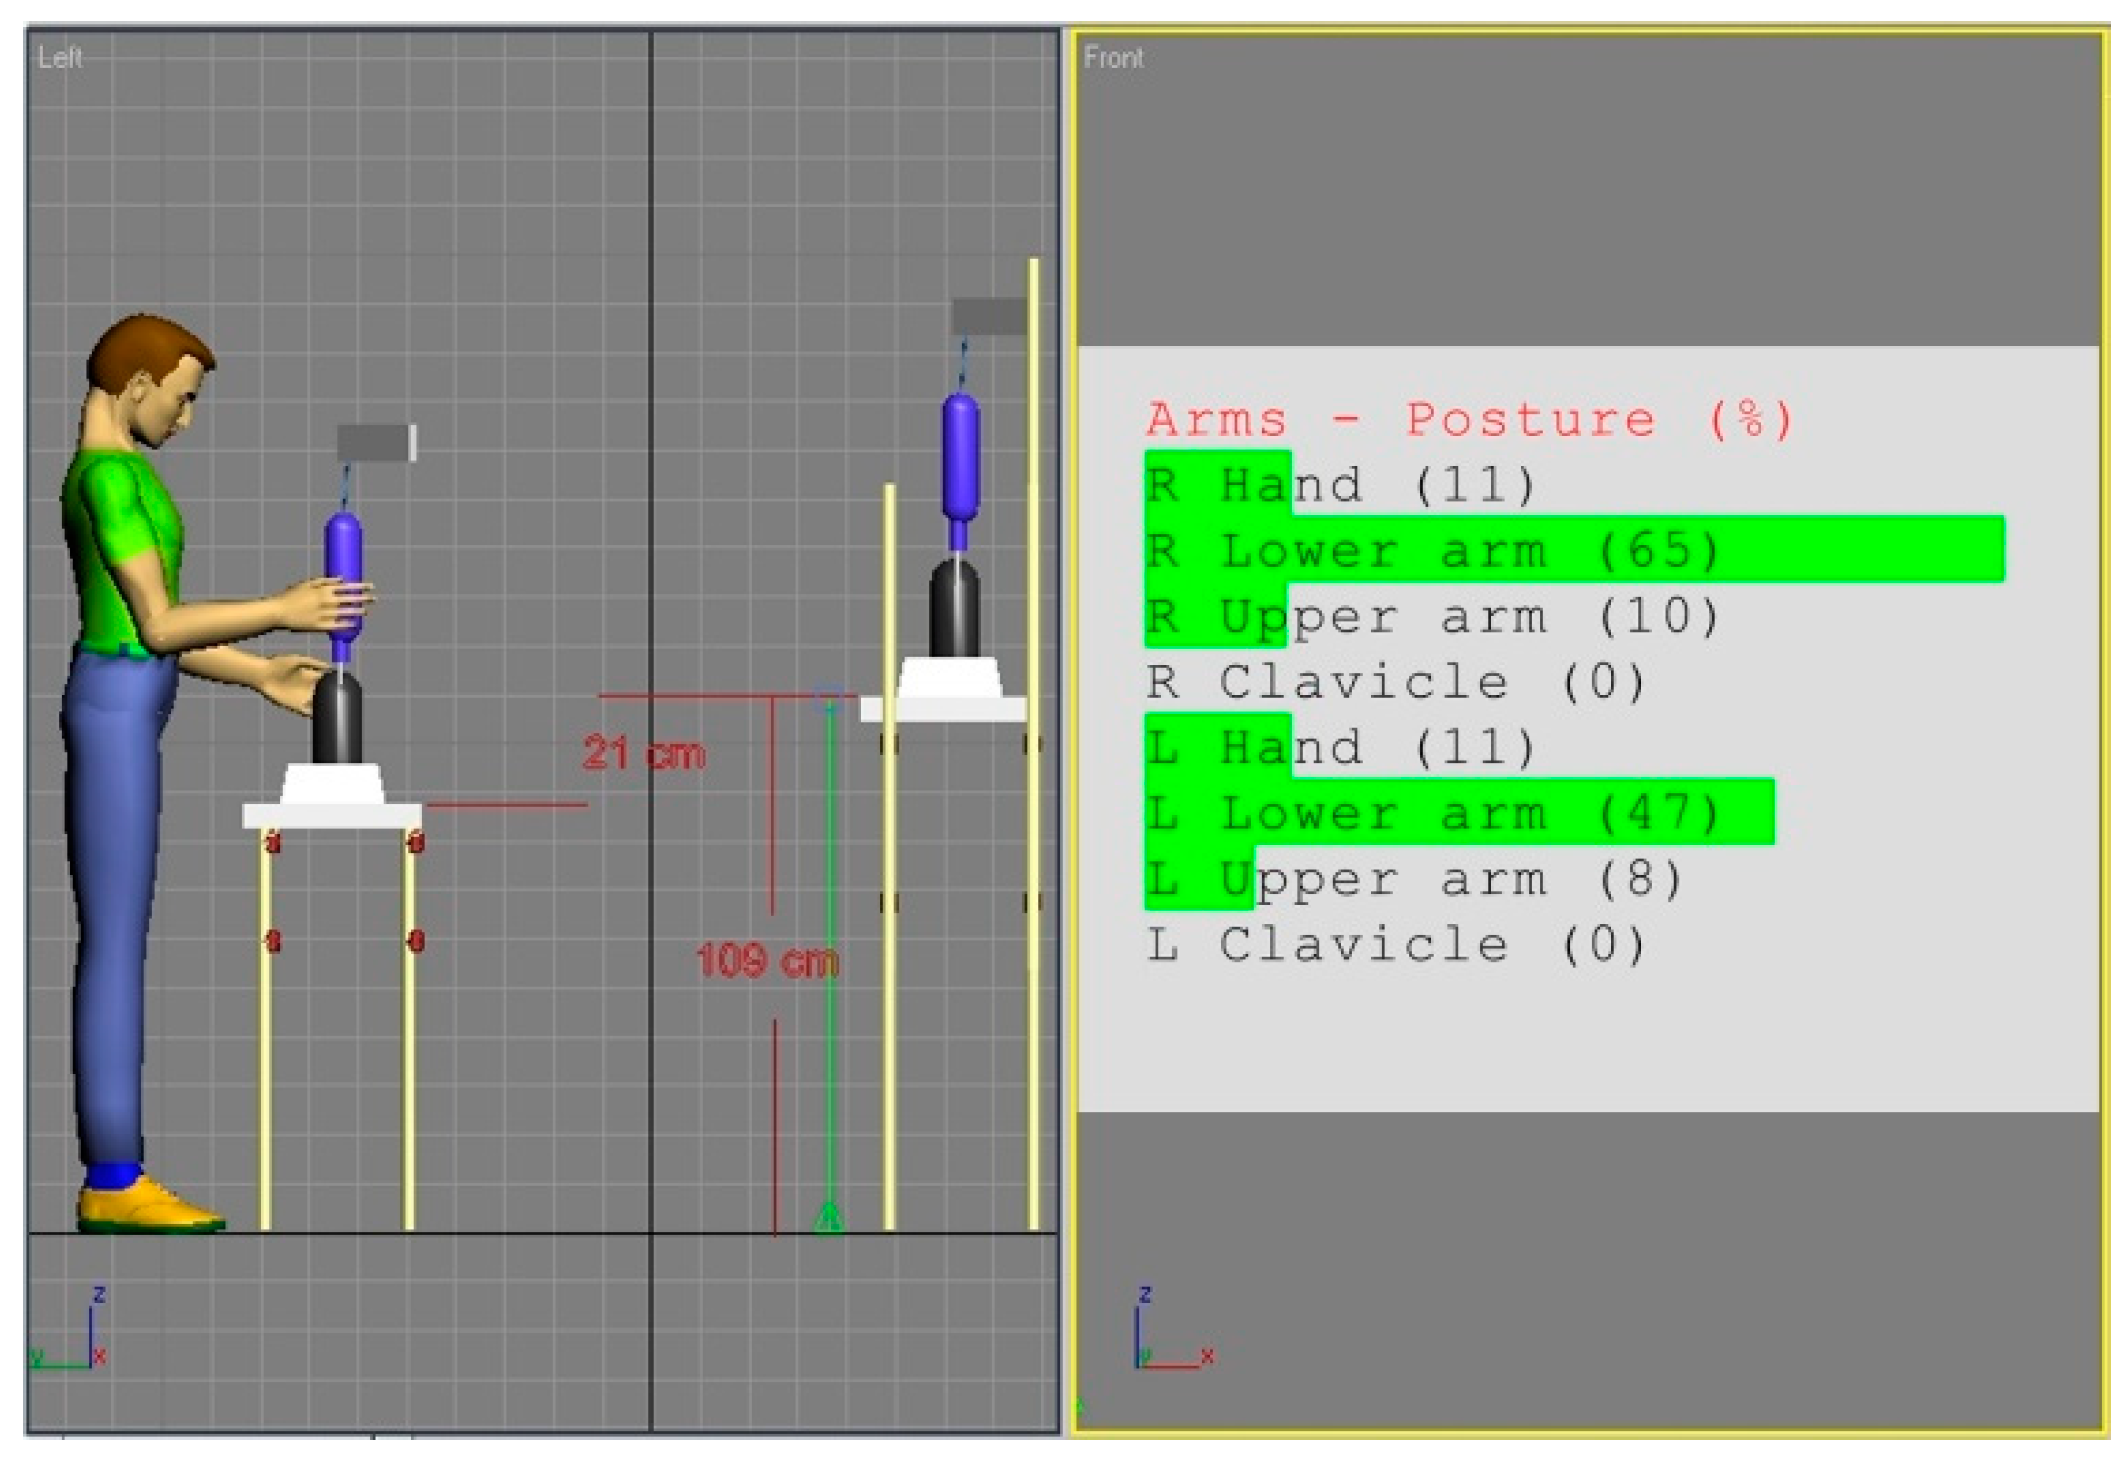Click the L Upper arm (8) row

tap(1413, 879)
